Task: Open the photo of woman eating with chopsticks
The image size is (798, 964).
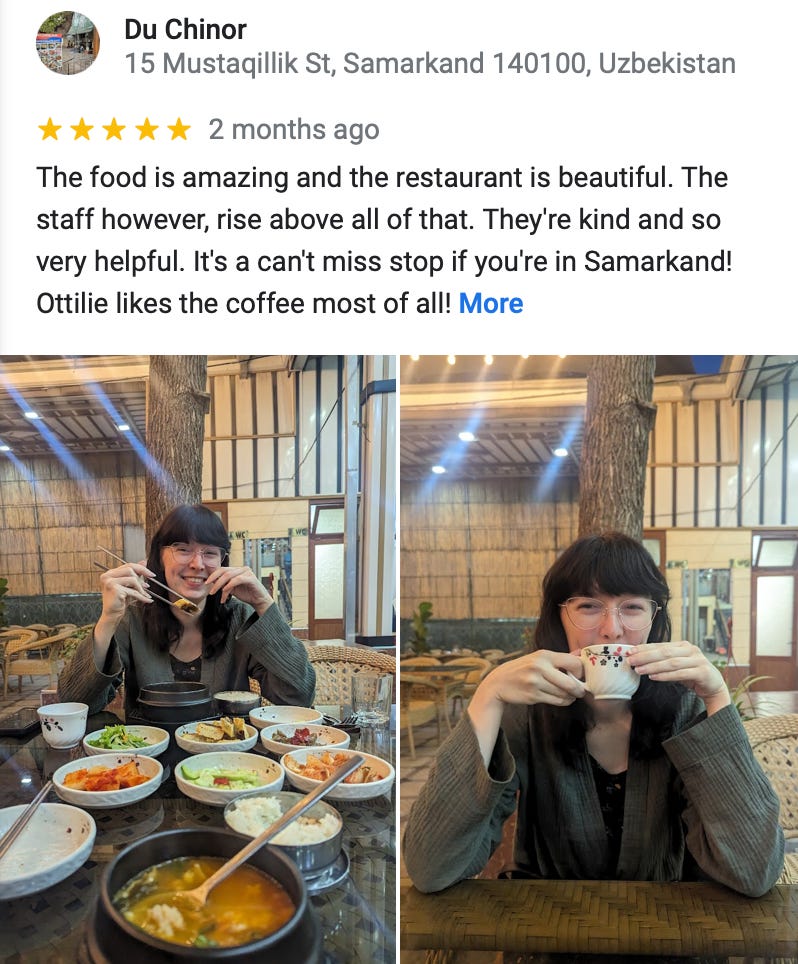Action: [197, 659]
